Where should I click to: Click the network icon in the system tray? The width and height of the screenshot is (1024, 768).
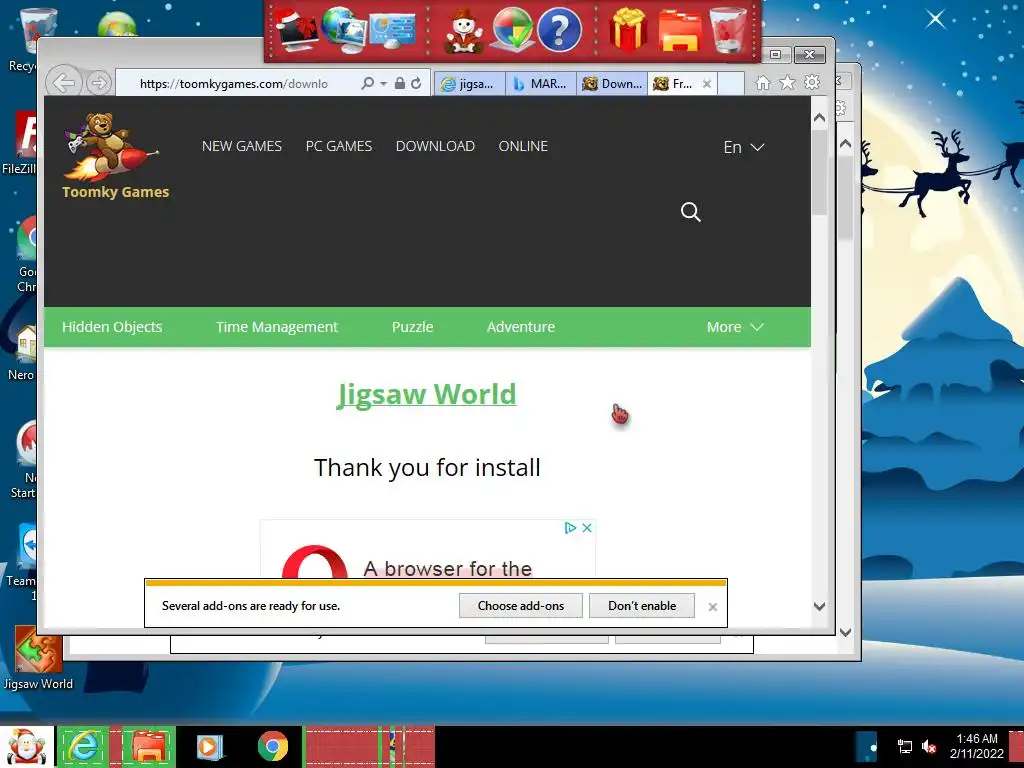pos(904,746)
